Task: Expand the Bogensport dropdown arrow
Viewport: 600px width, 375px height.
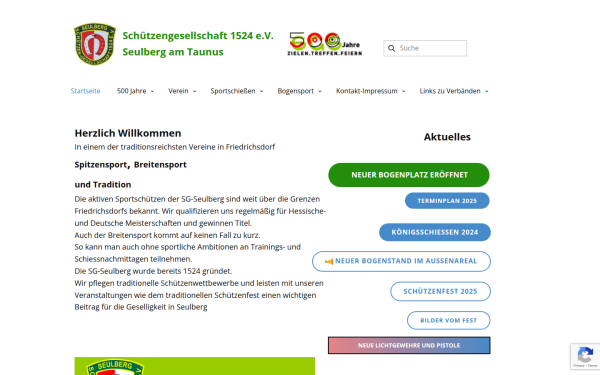Action: point(320,91)
